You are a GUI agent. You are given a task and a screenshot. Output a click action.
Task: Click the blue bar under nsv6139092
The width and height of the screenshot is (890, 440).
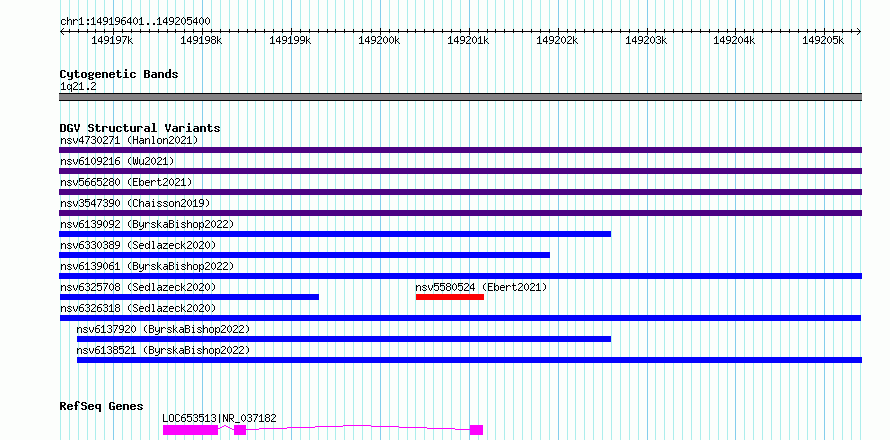[x=335, y=234]
